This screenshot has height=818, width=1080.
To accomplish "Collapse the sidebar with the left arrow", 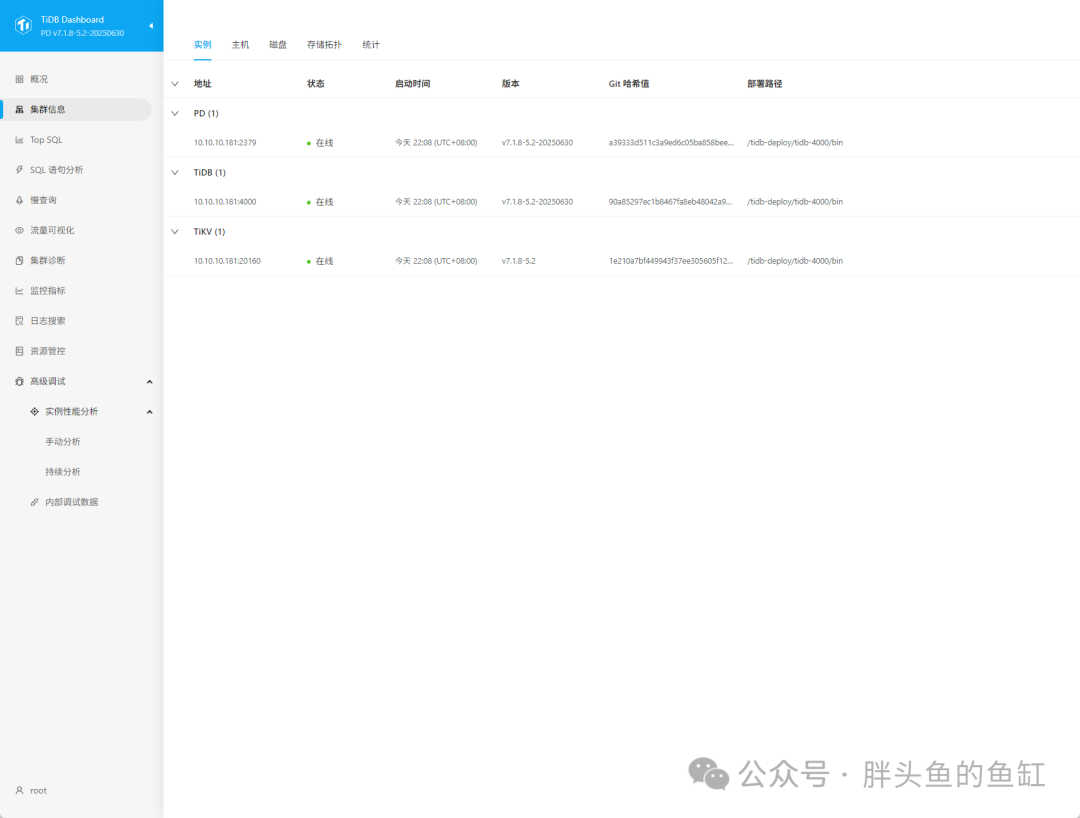I will coord(151,26).
